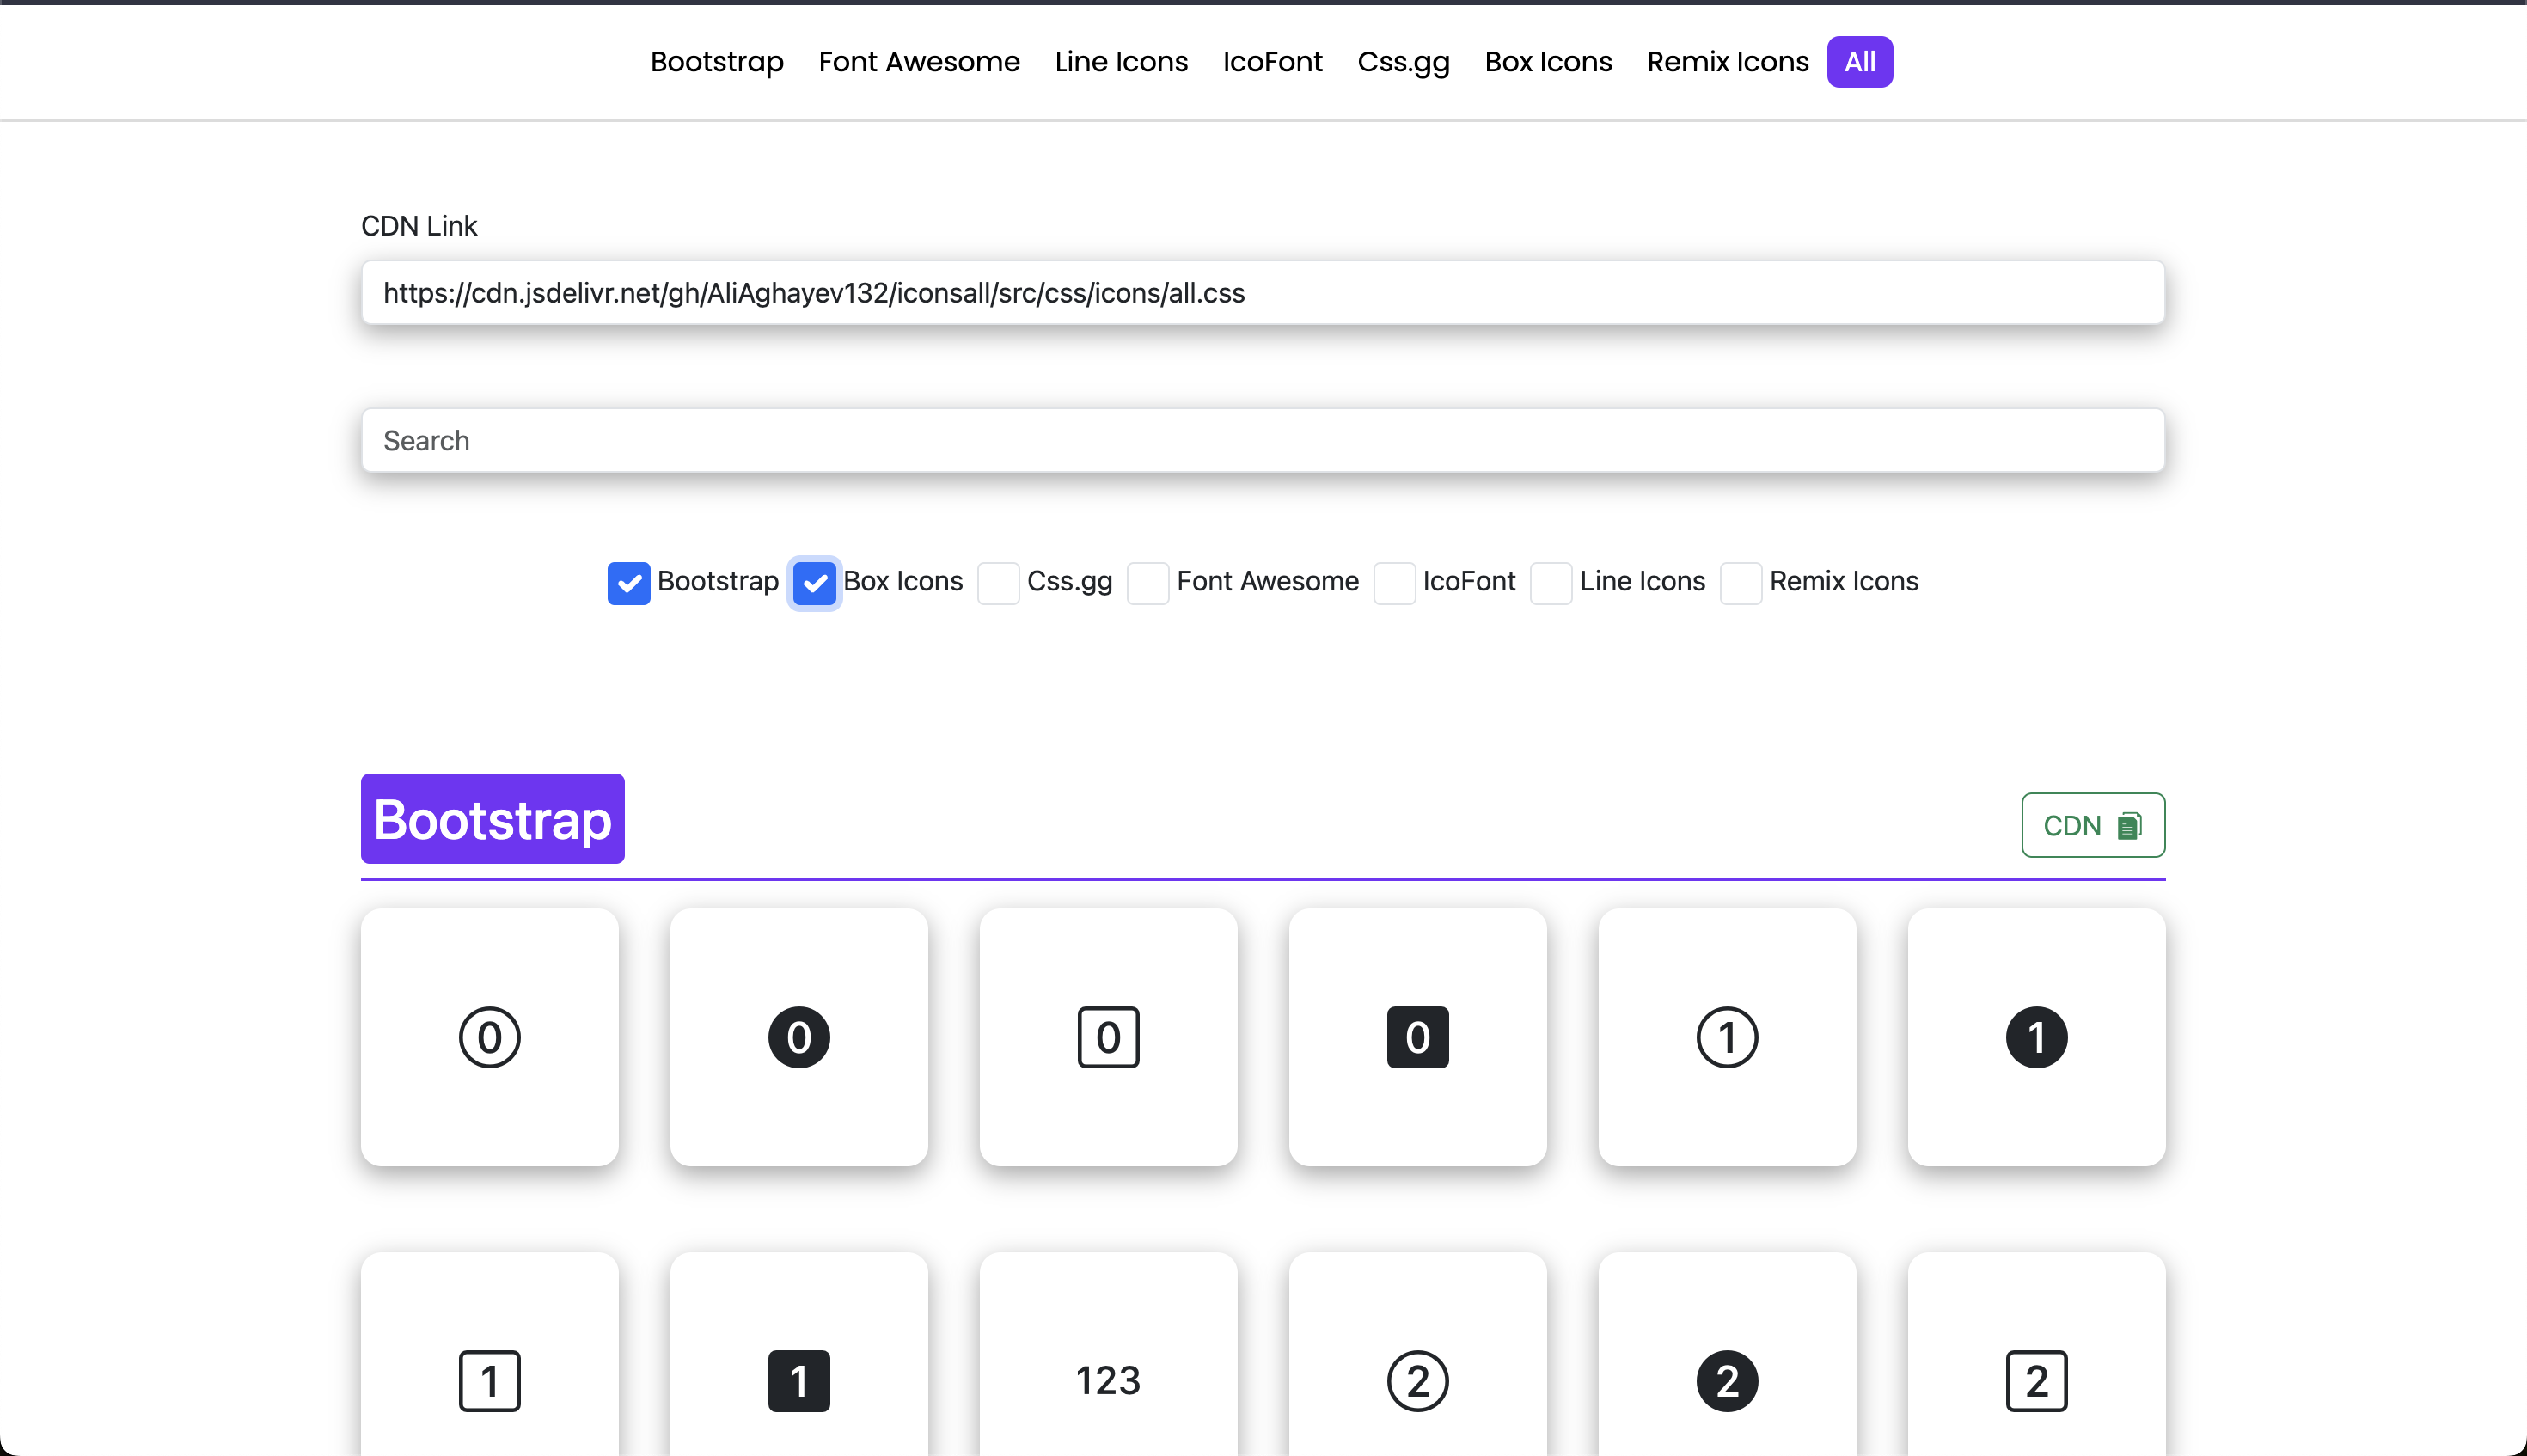Click the CDN Link URL field

click(1262, 293)
